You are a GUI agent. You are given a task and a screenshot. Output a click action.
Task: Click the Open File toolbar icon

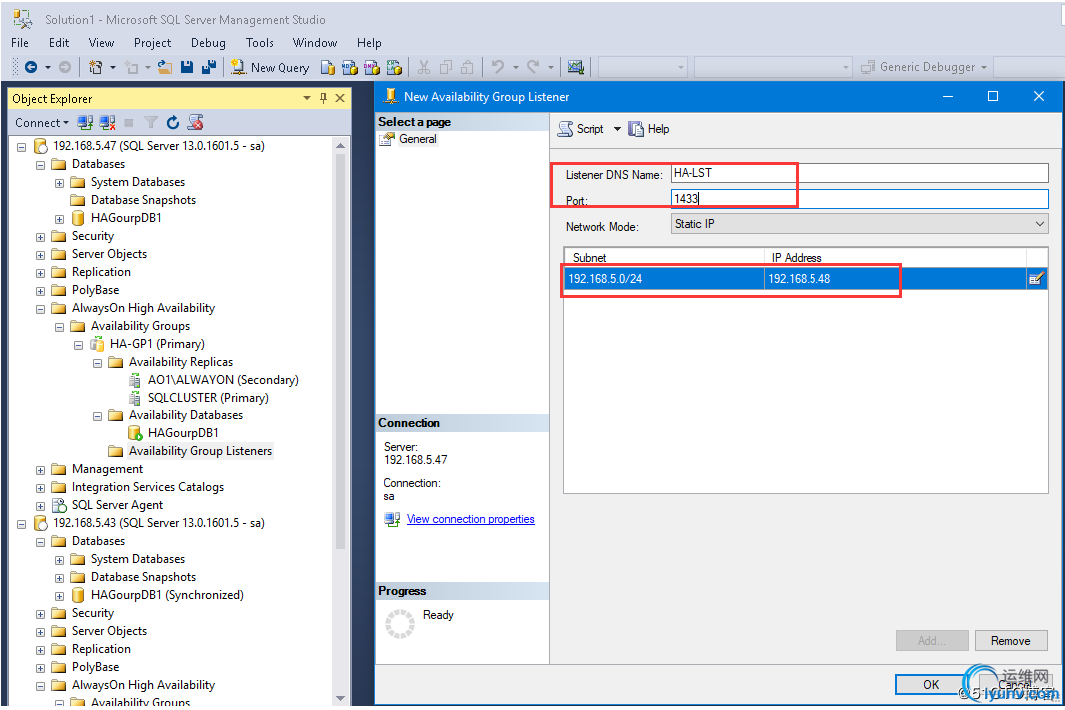tap(165, 67)
